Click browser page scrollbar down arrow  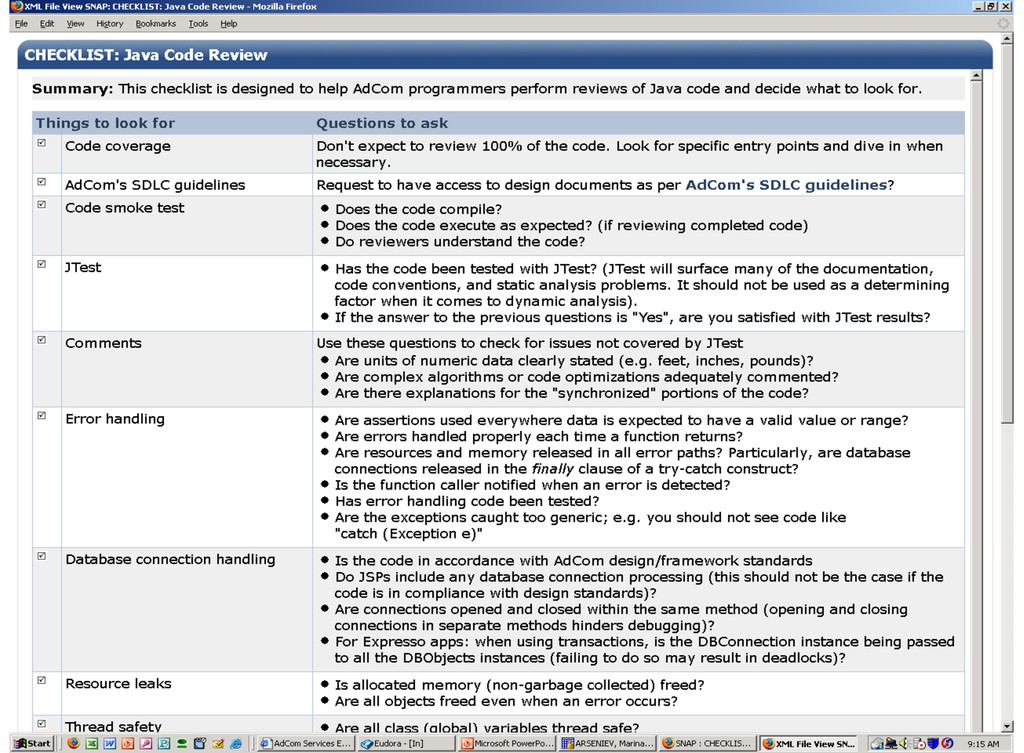pyautogui.click(x=1008, y=726)
